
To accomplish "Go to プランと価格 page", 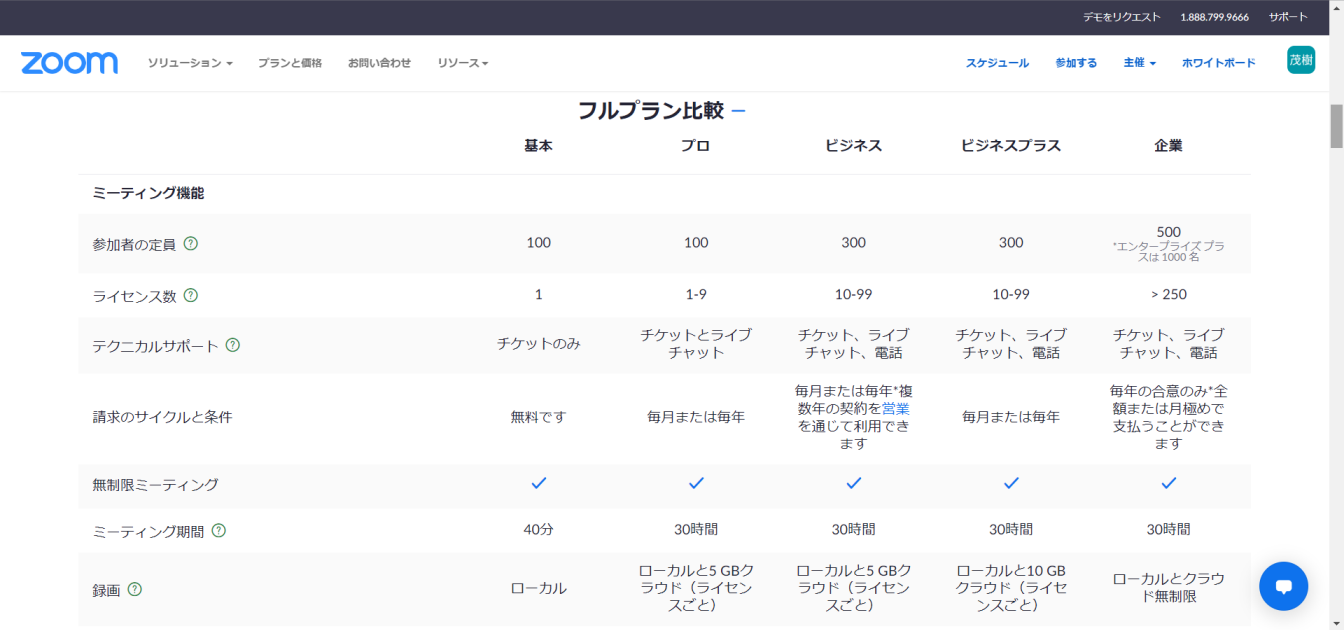I will (x=290, y=63).
